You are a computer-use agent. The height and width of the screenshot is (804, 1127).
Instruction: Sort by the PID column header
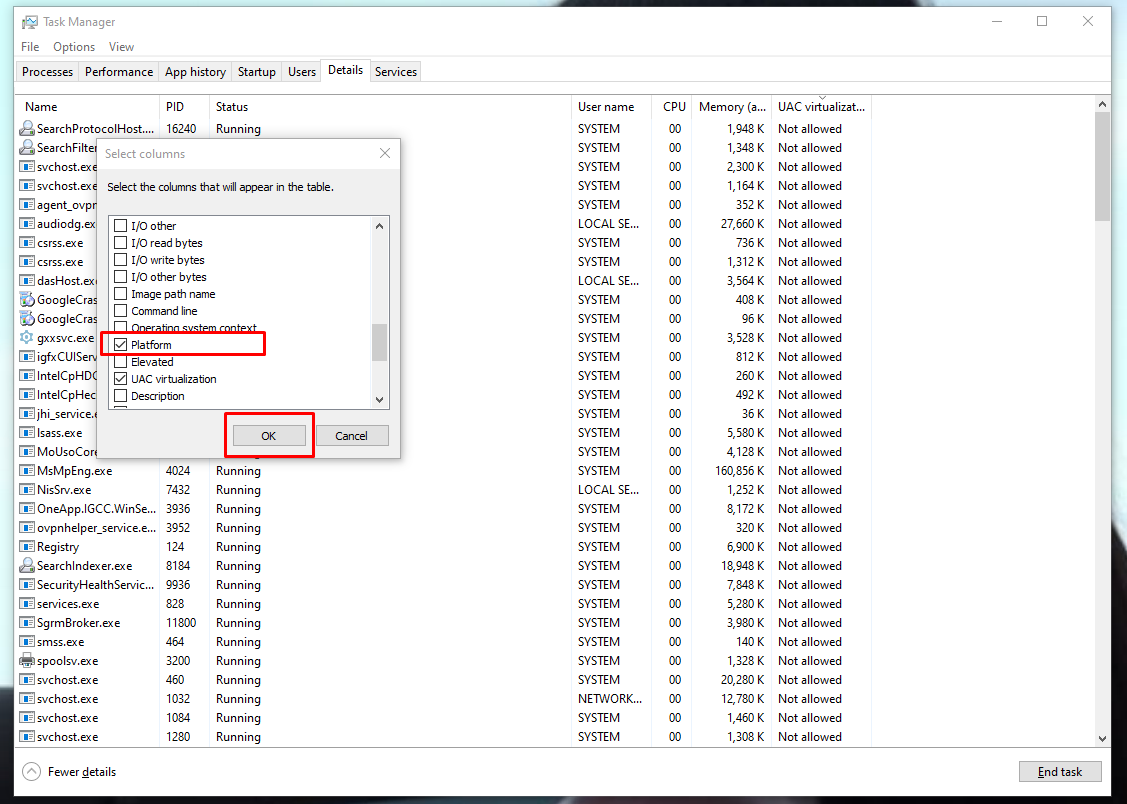pos(184,106)
